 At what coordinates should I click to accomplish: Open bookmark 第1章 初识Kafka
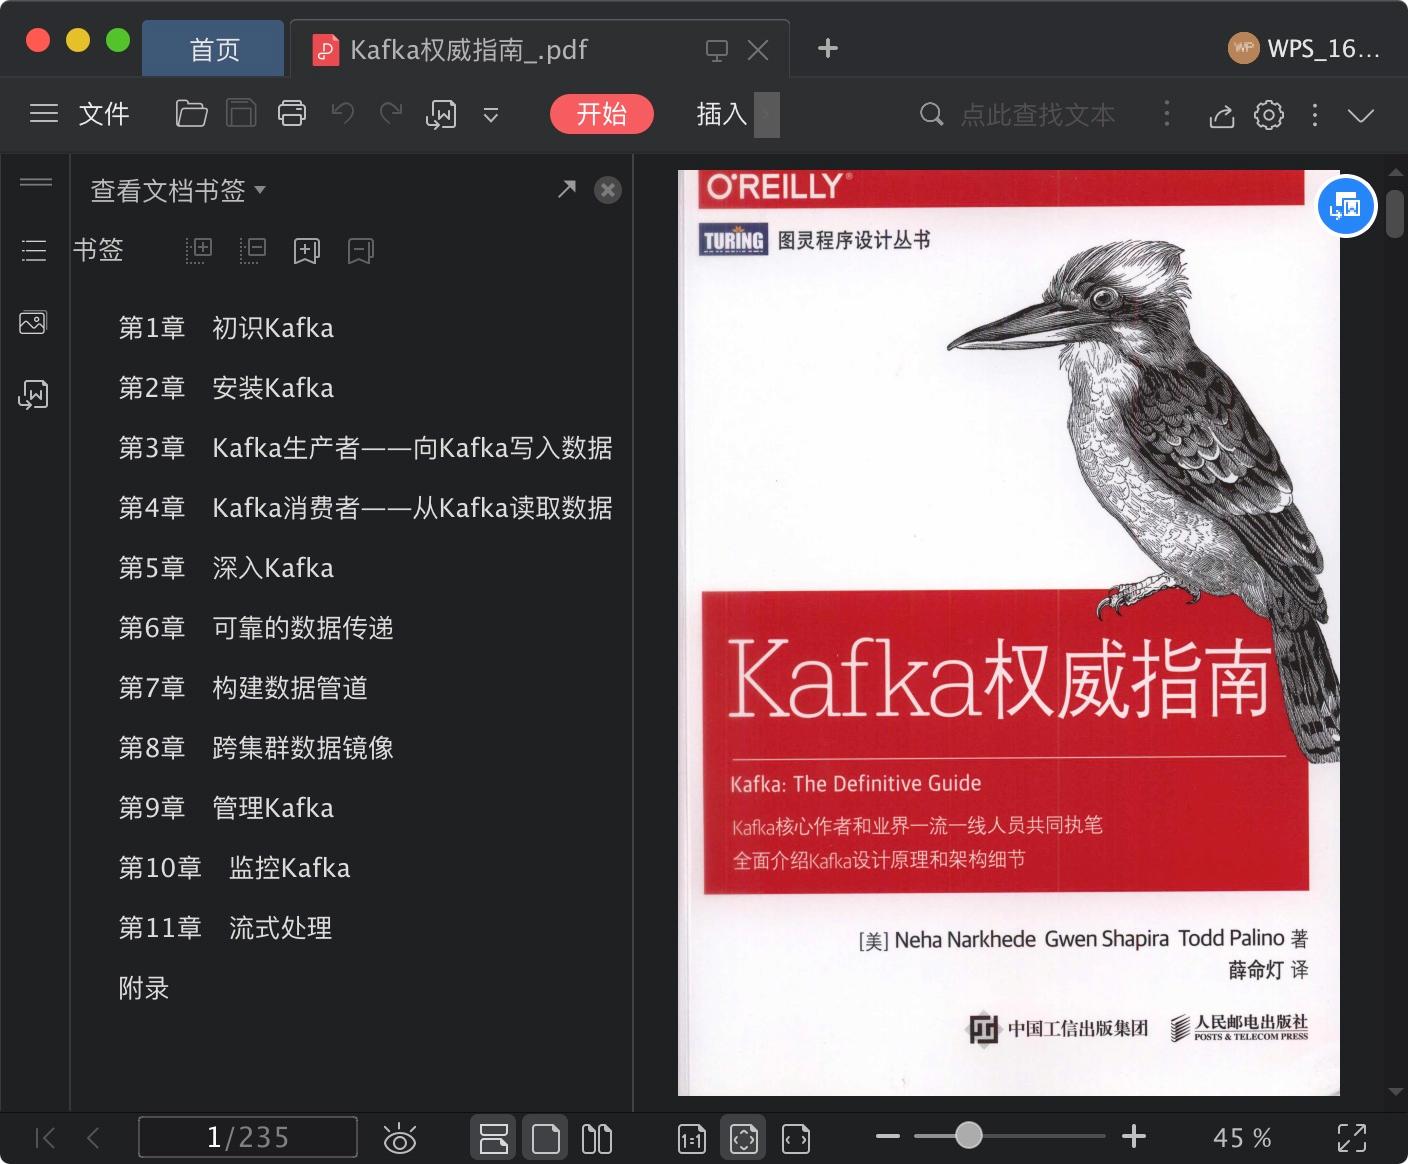tap(226, 328)
